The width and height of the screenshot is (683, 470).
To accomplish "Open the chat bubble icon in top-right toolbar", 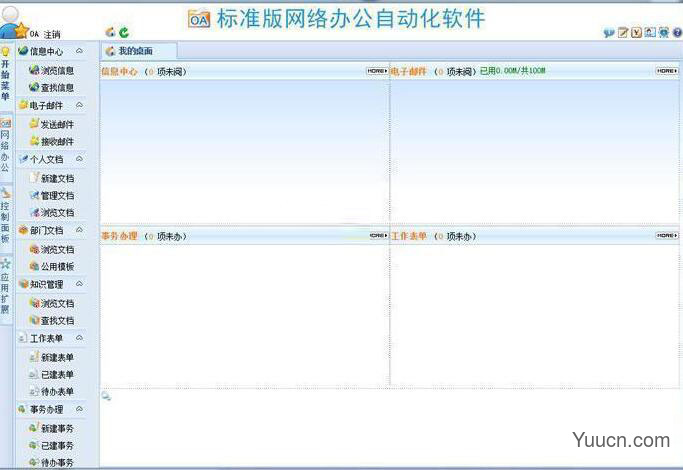I will 609,33.
